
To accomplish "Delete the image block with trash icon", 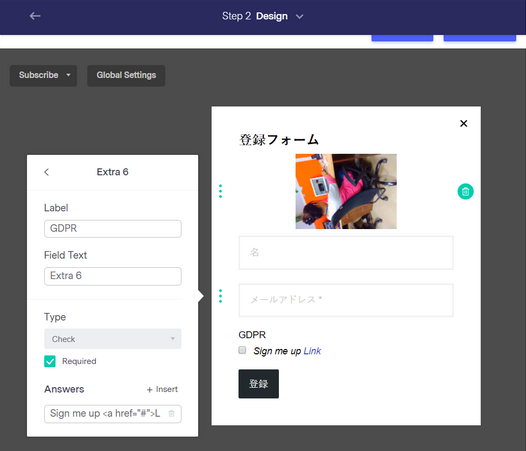I will [465, 192].
